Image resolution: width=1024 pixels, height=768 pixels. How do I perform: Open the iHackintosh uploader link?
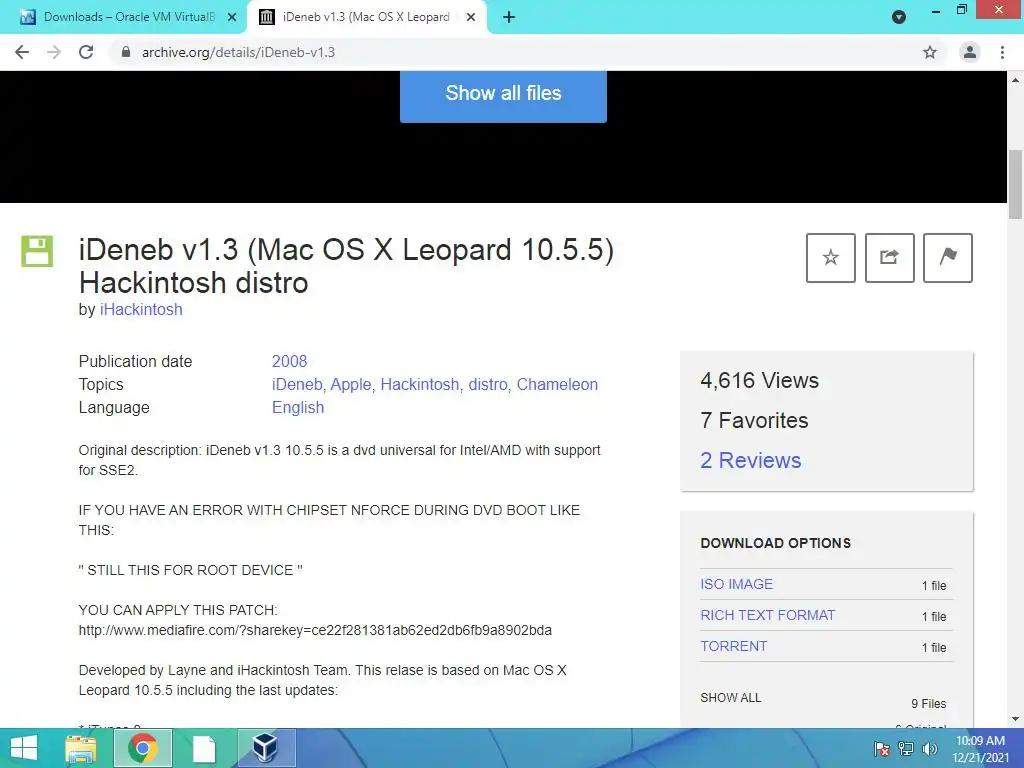(141, 310)
